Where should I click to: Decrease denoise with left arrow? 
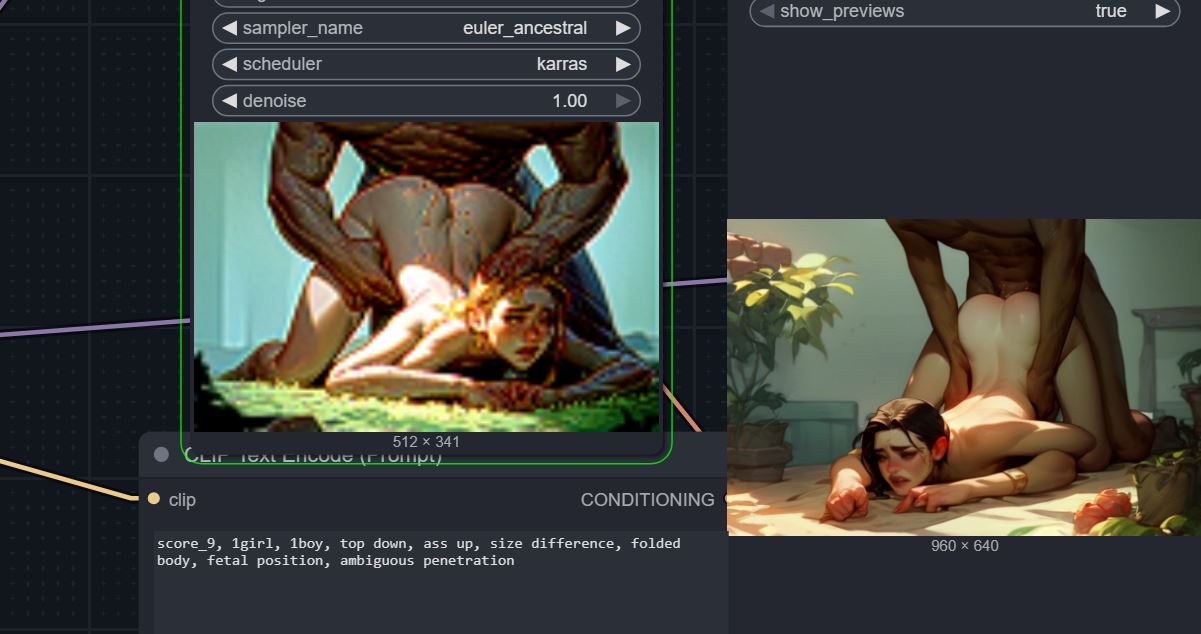229,101
